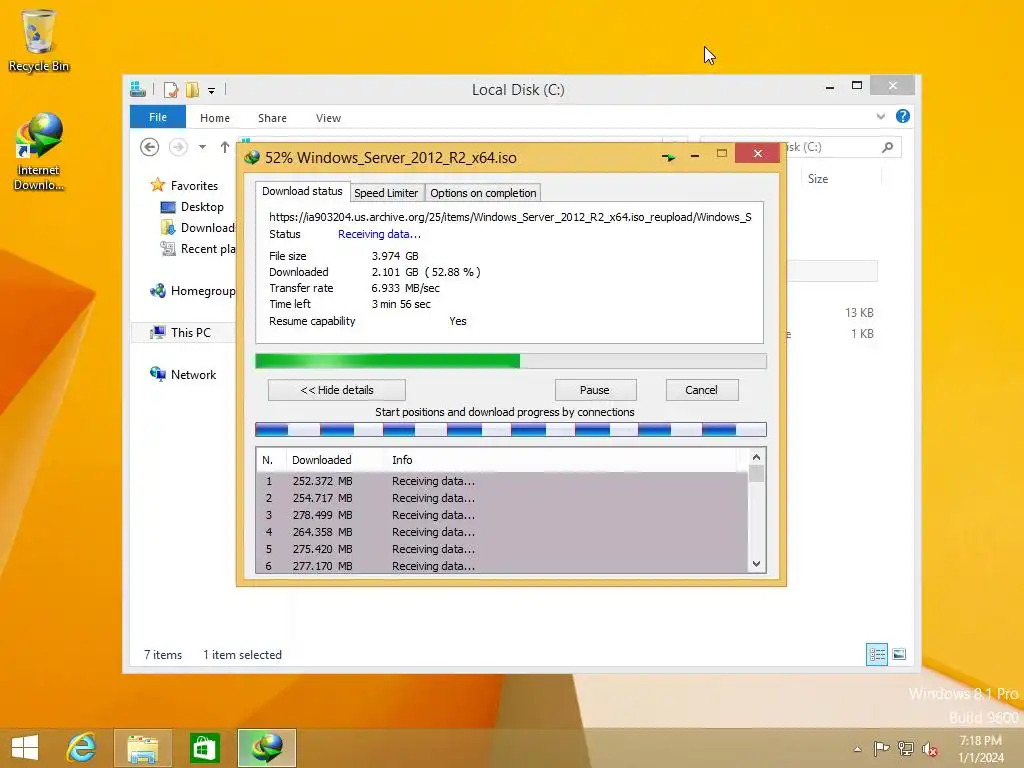Image resolution: width=1024 pixels, height=768 pixels.
Task: Switch to the Speed Limiter tab
Action: [x=386, y=193]
